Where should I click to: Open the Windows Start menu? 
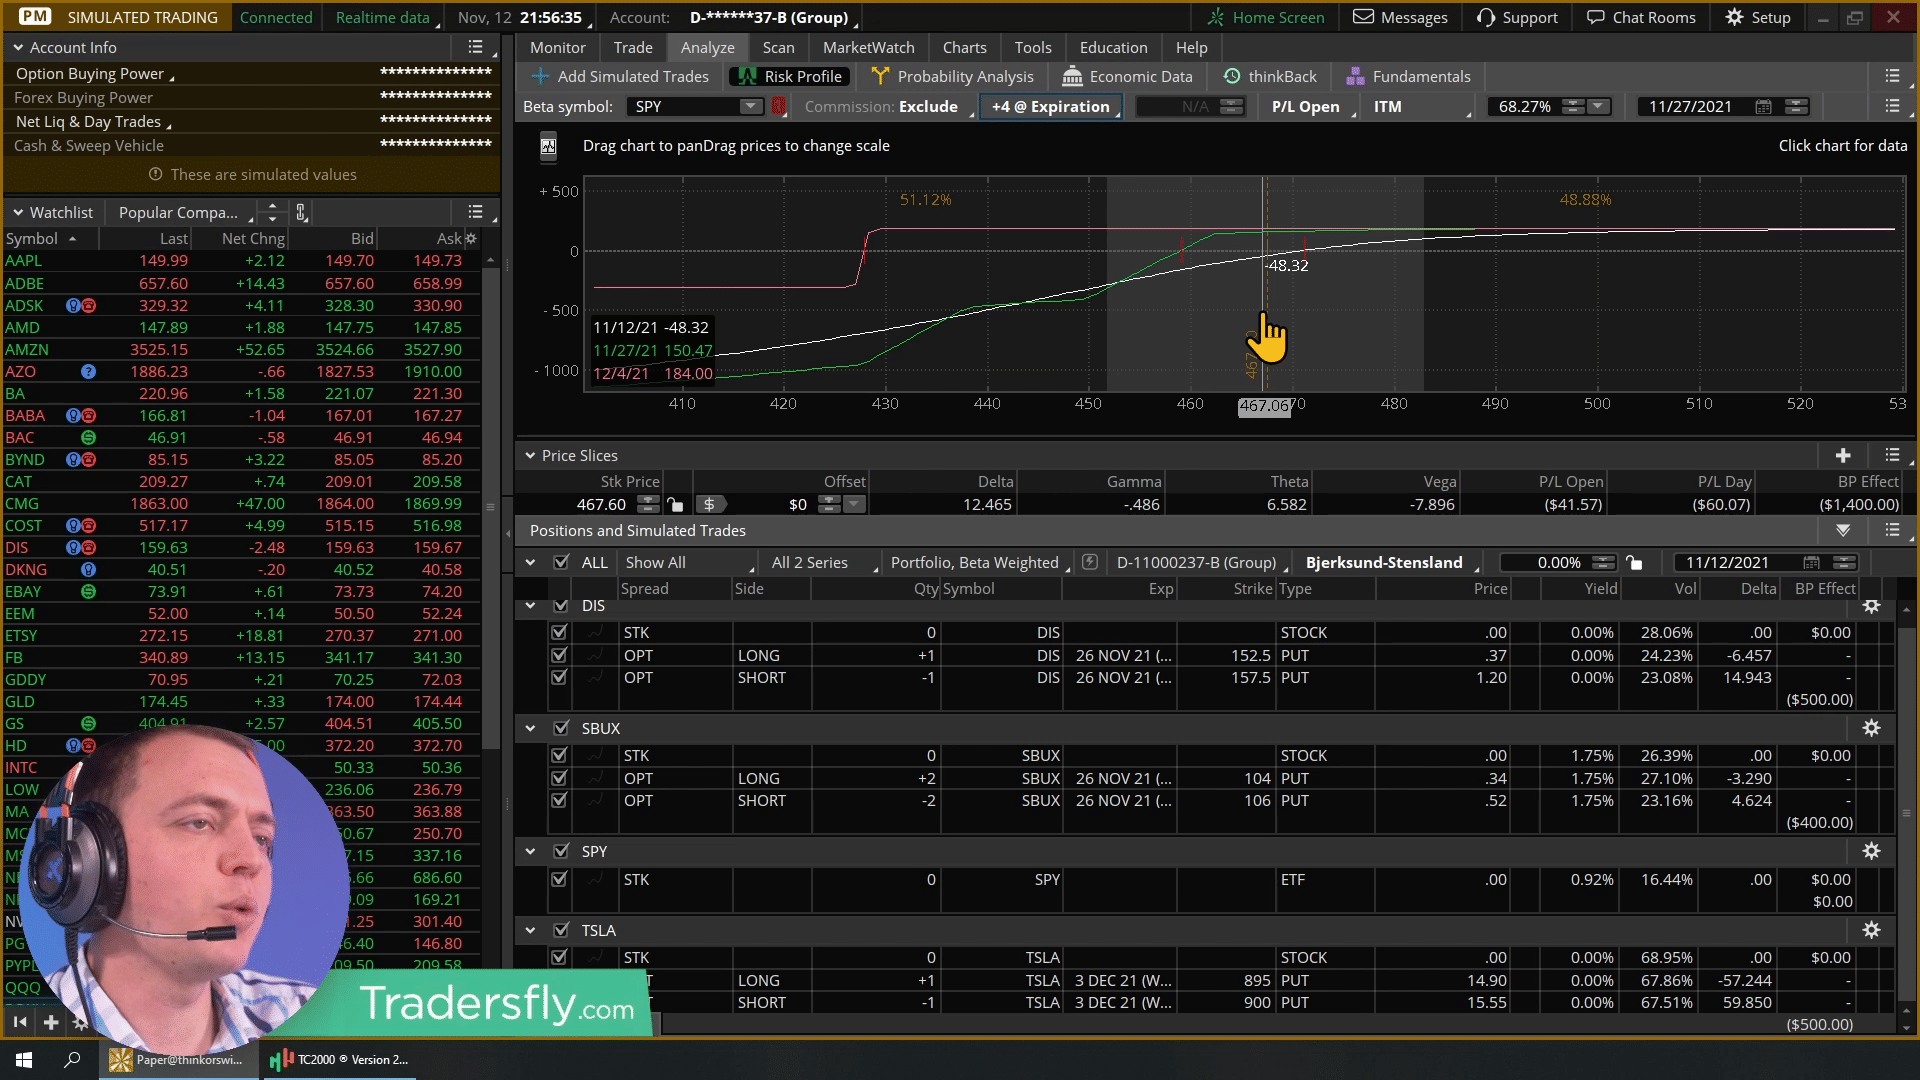coord(24,1059)
